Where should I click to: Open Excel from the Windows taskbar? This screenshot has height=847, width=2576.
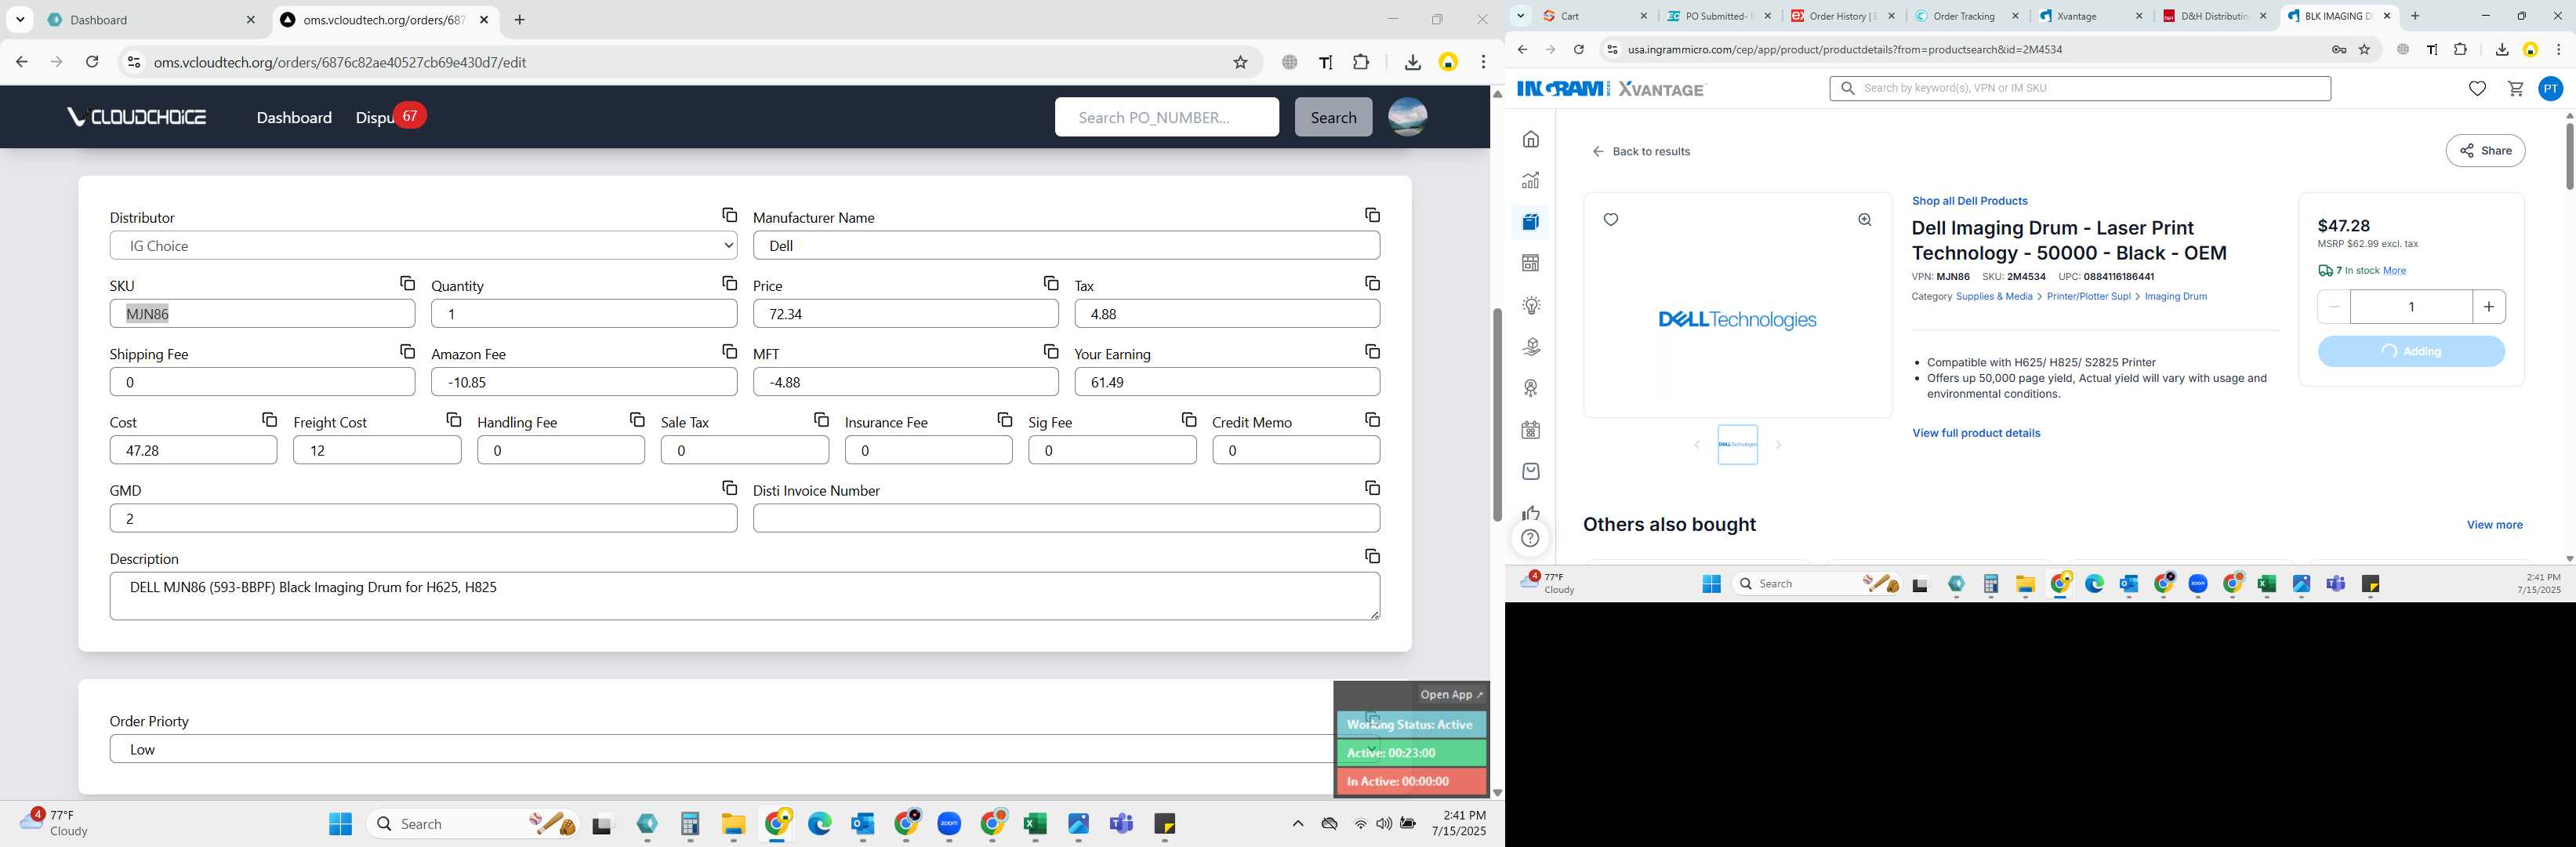coord(1035,824)
